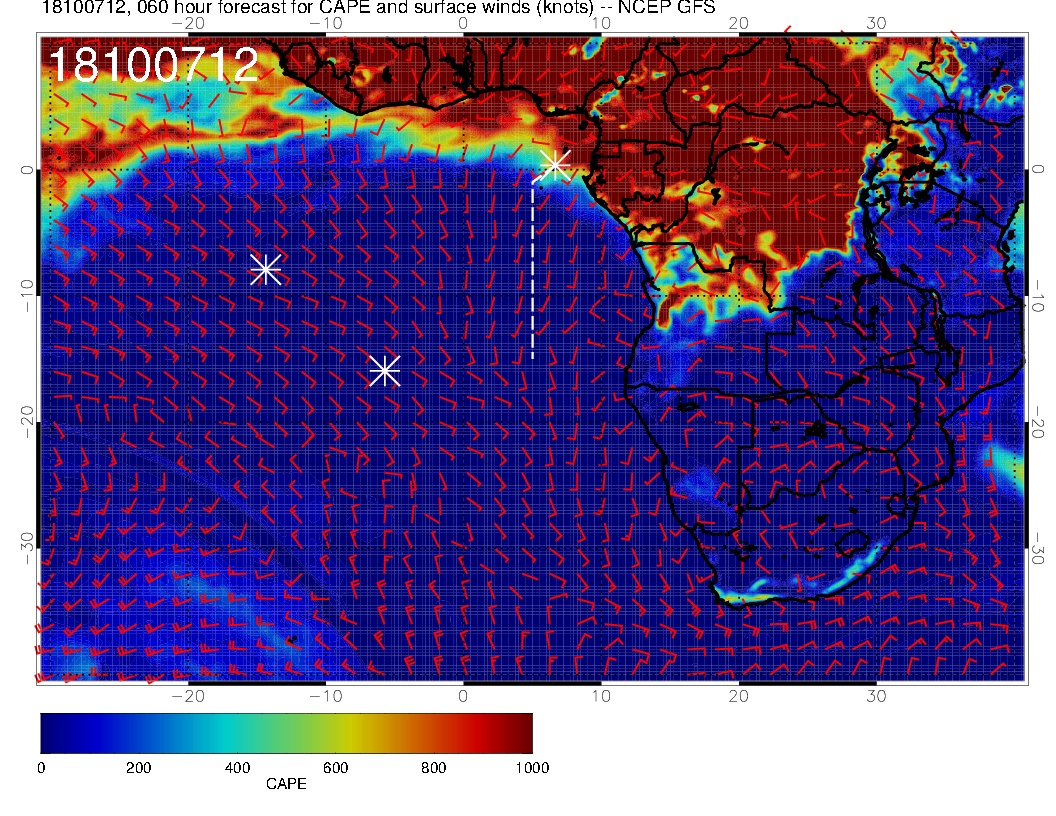This screenshot has width=1056, height=816.
Task: Click the southernmost white asterisk marker
Action: [384, 371]
